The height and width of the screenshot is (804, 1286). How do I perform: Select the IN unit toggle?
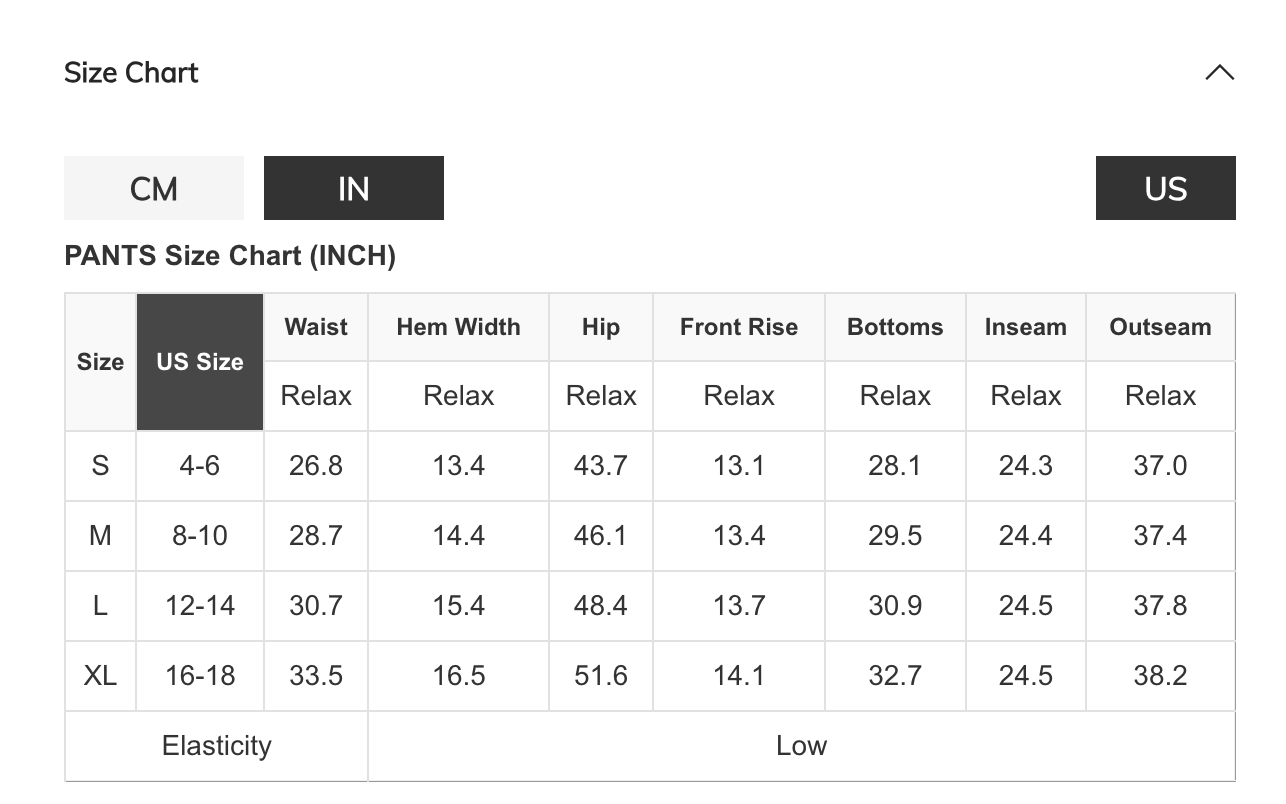(x=353, y=188)
